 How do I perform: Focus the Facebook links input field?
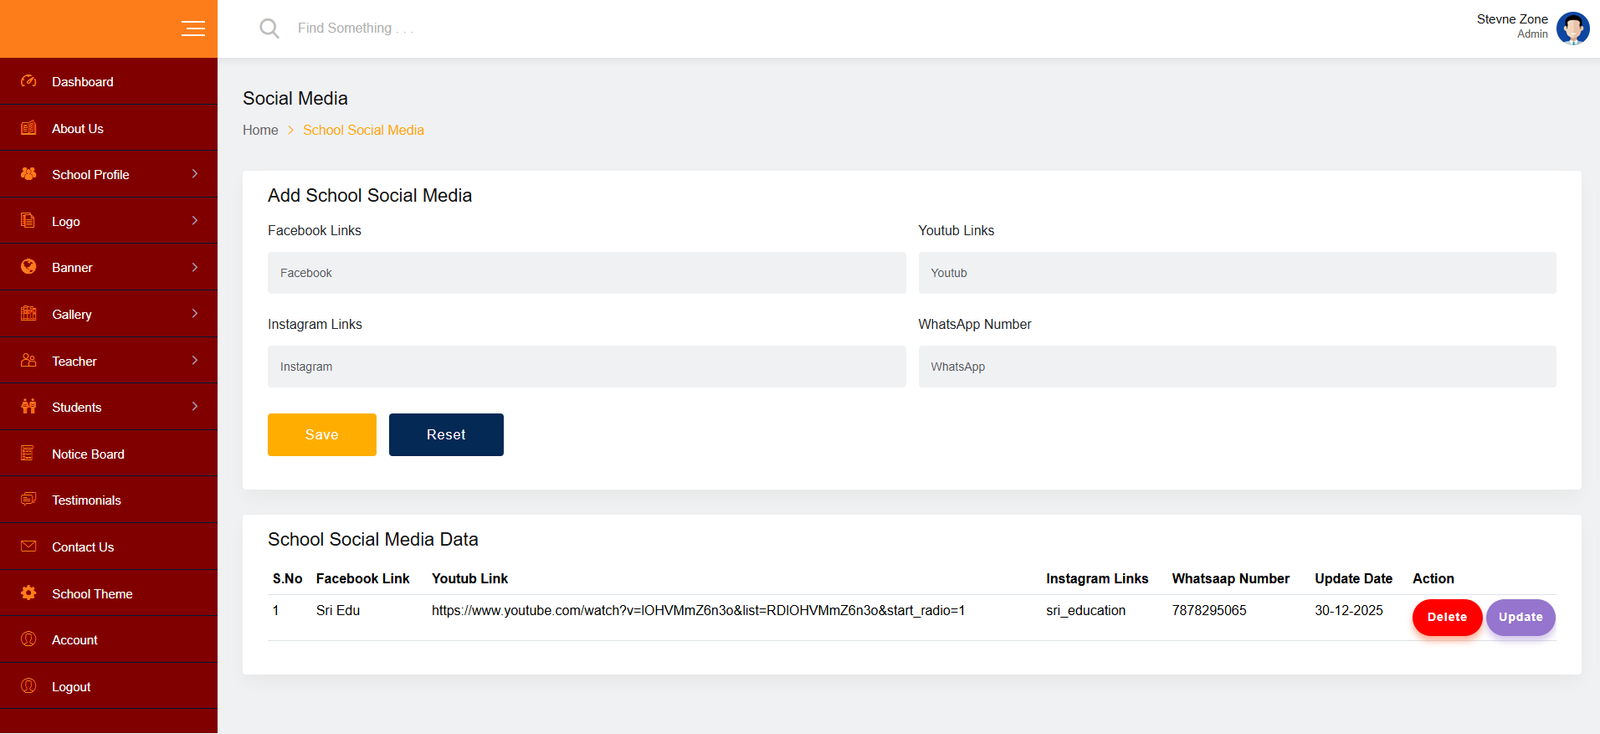coord(587,273)
